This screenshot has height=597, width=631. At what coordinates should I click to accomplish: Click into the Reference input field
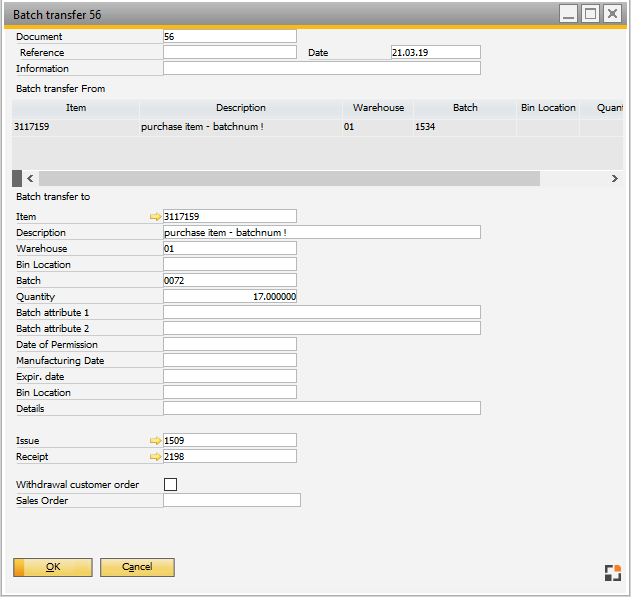pyautogui.click(x=230, y=52)
